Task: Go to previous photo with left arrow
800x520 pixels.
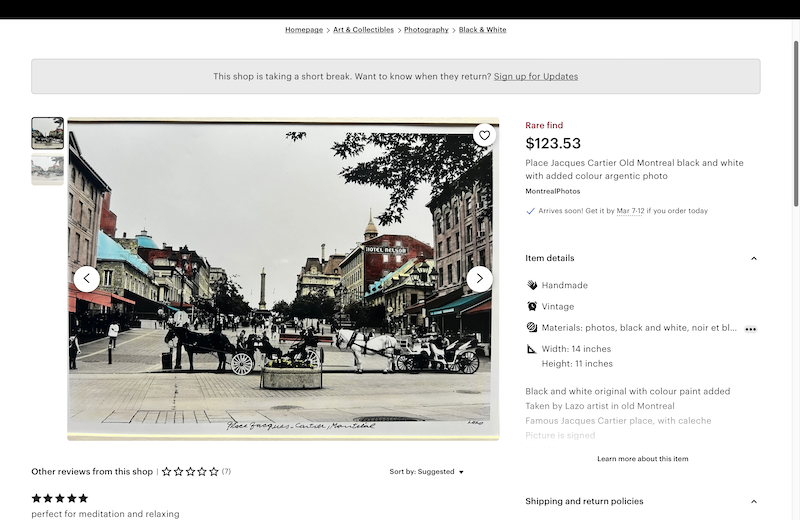Action: pos(87,279)
